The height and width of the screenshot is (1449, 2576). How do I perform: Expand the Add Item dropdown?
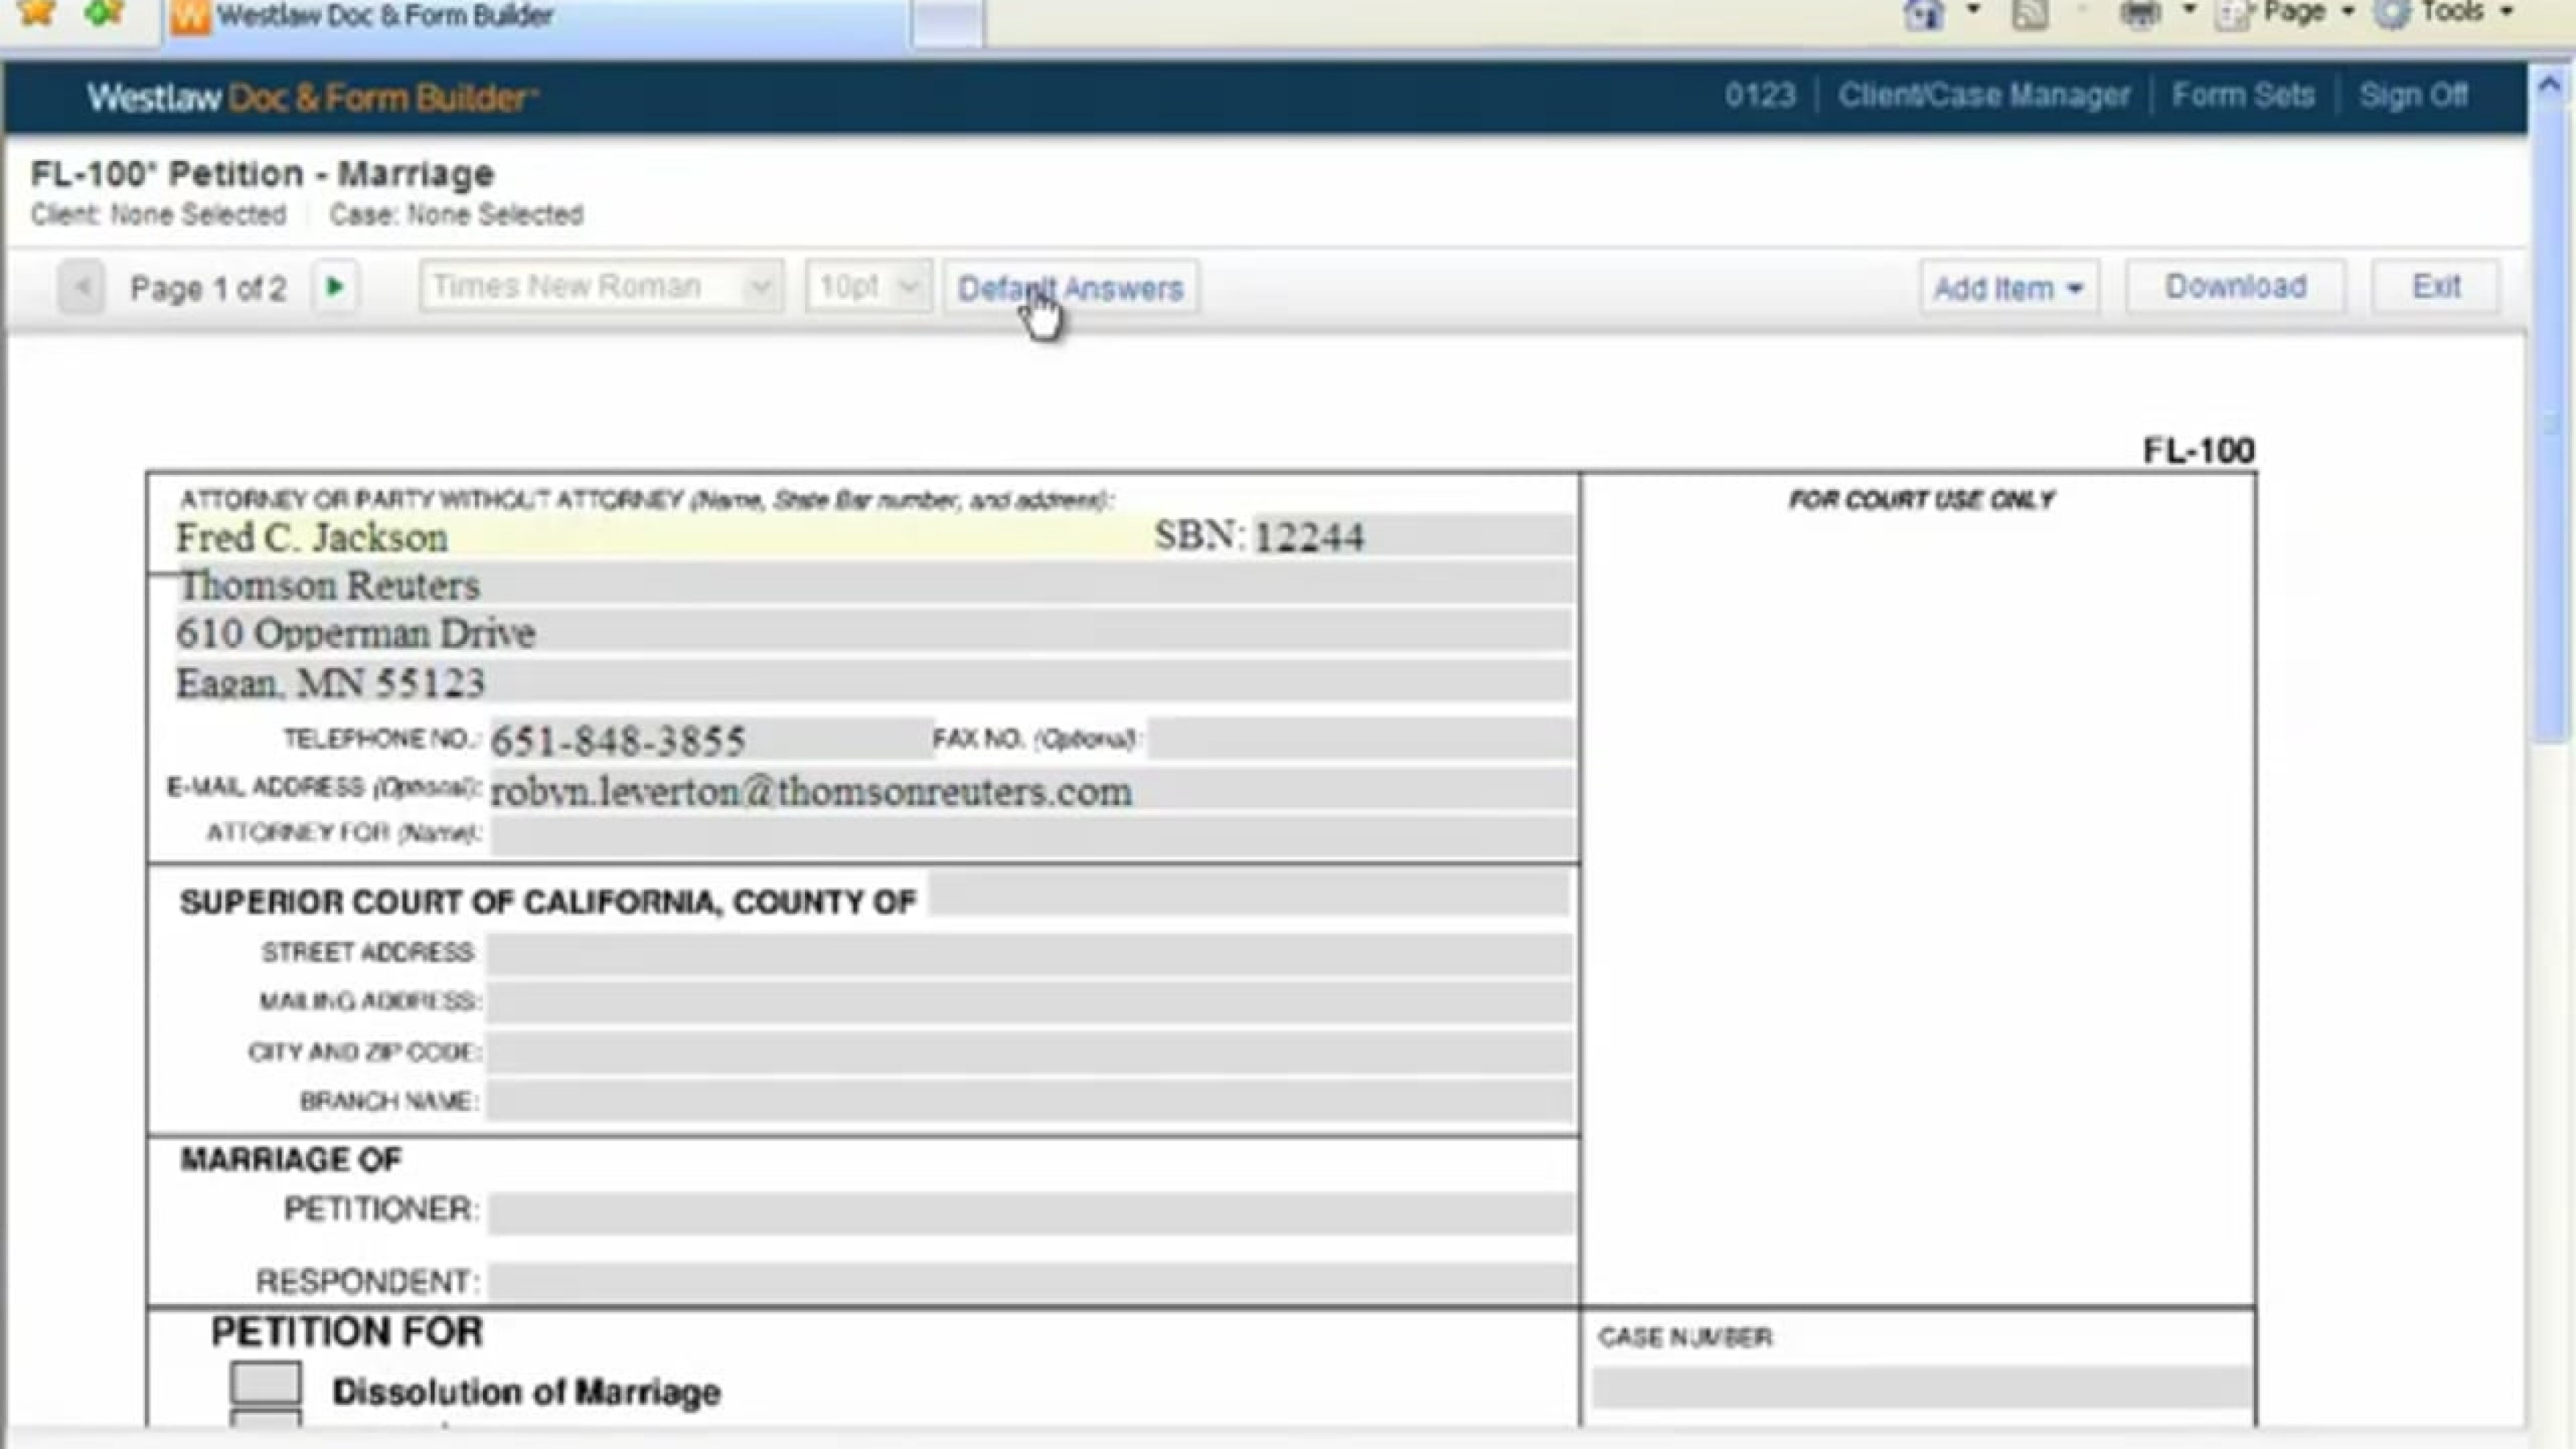pyautogui.click(x=2008, y=288)
